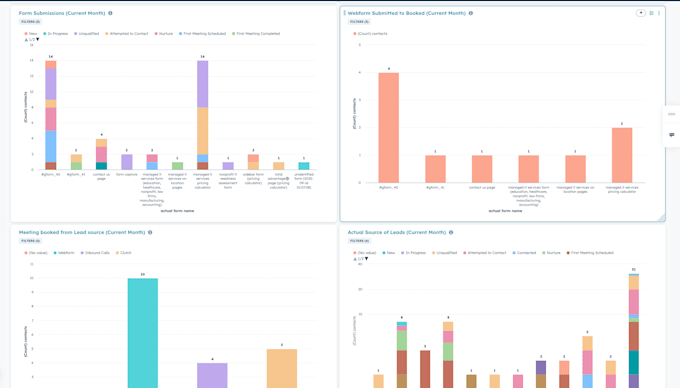This screenshot has height=388, width=680.
Task: Click managed IT services pricing calculator bar in Webform chart
Action: [x=622, y=155]
